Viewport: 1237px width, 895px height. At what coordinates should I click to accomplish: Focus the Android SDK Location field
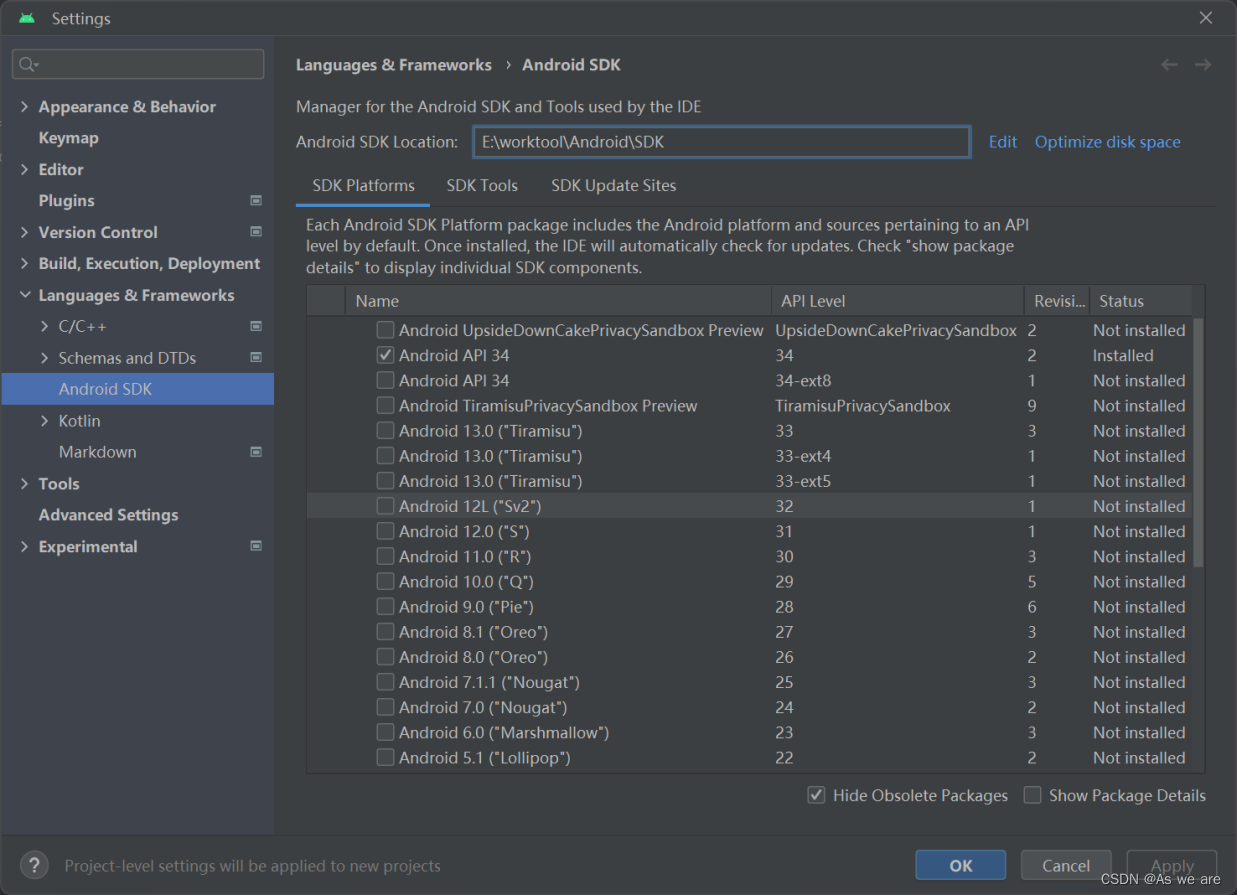[722, 142]
